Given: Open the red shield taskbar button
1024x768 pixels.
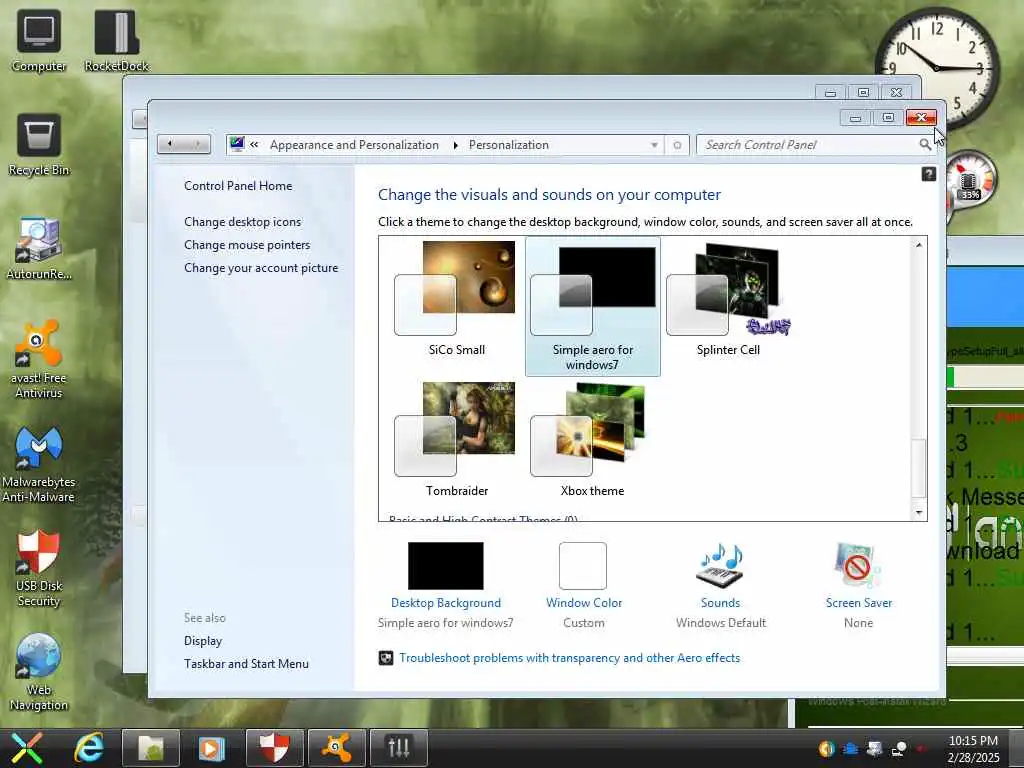Looking at the screenshot, I should pos(274,748).
